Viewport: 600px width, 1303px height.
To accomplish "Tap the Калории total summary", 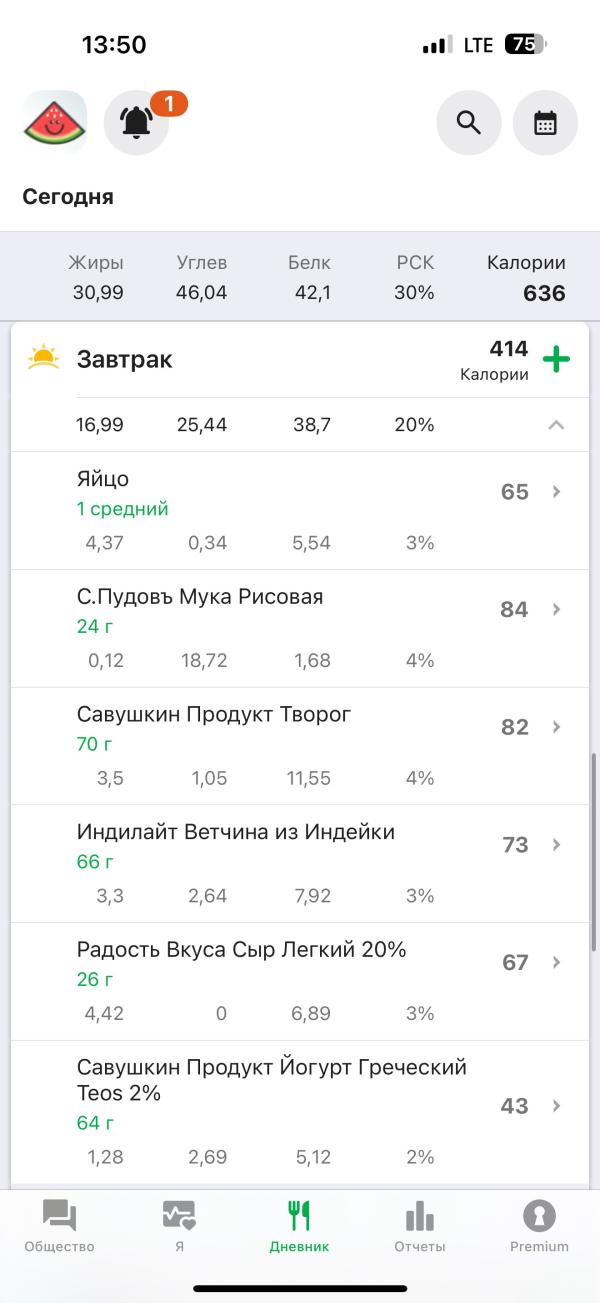I will coord(527,279).
